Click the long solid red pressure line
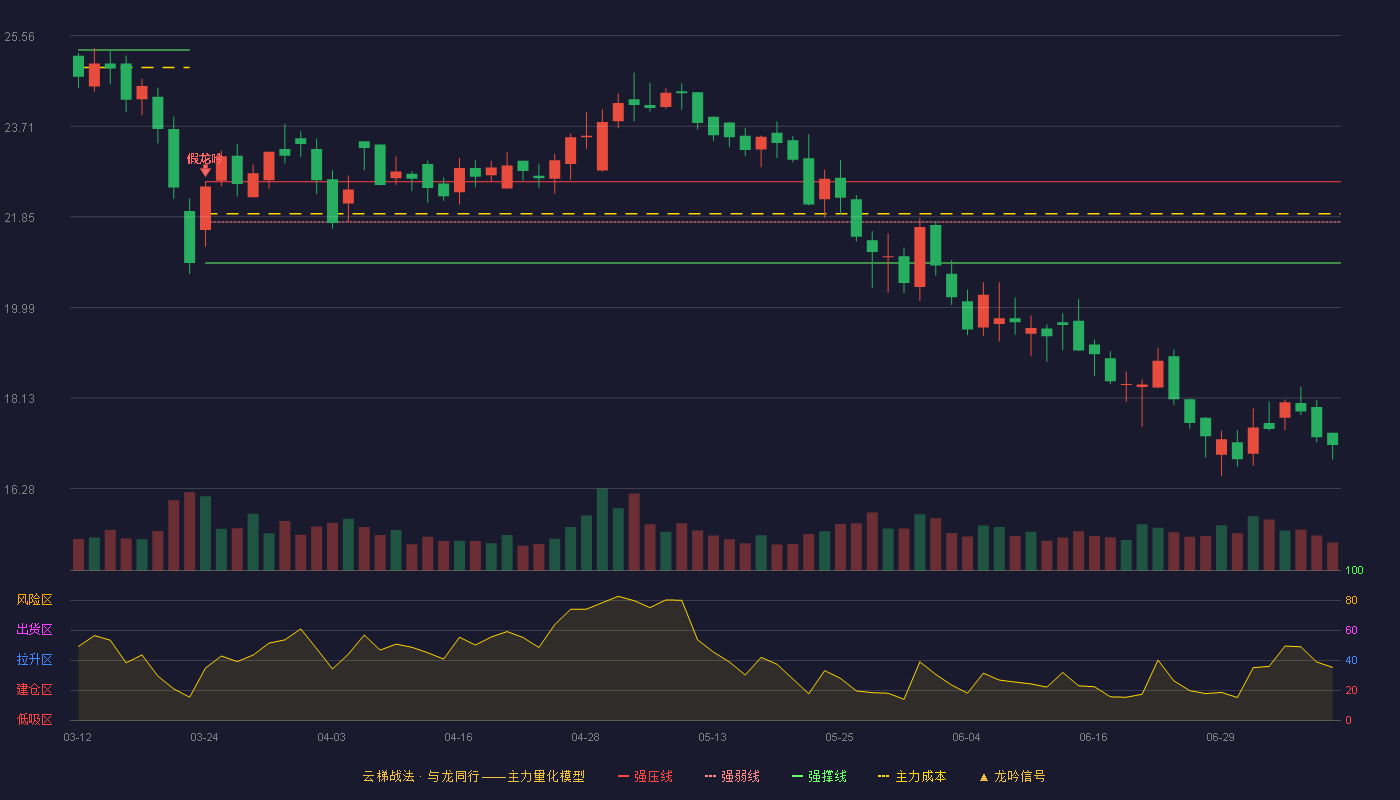The height and width of the screenshot is (800, 1400). coord(772,182)
